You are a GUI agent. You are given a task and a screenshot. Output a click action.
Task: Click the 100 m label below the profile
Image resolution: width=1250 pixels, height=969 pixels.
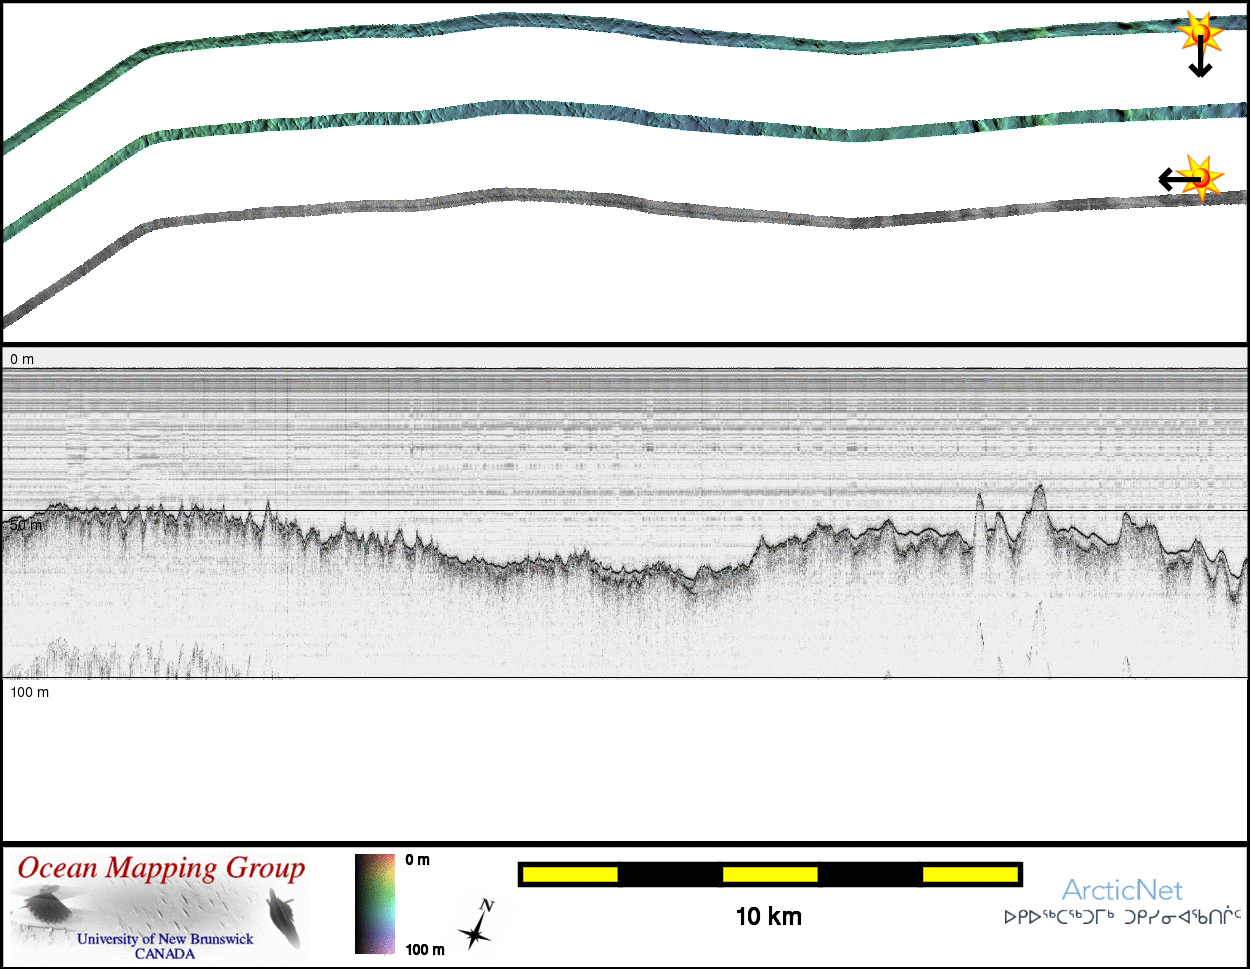29,692
